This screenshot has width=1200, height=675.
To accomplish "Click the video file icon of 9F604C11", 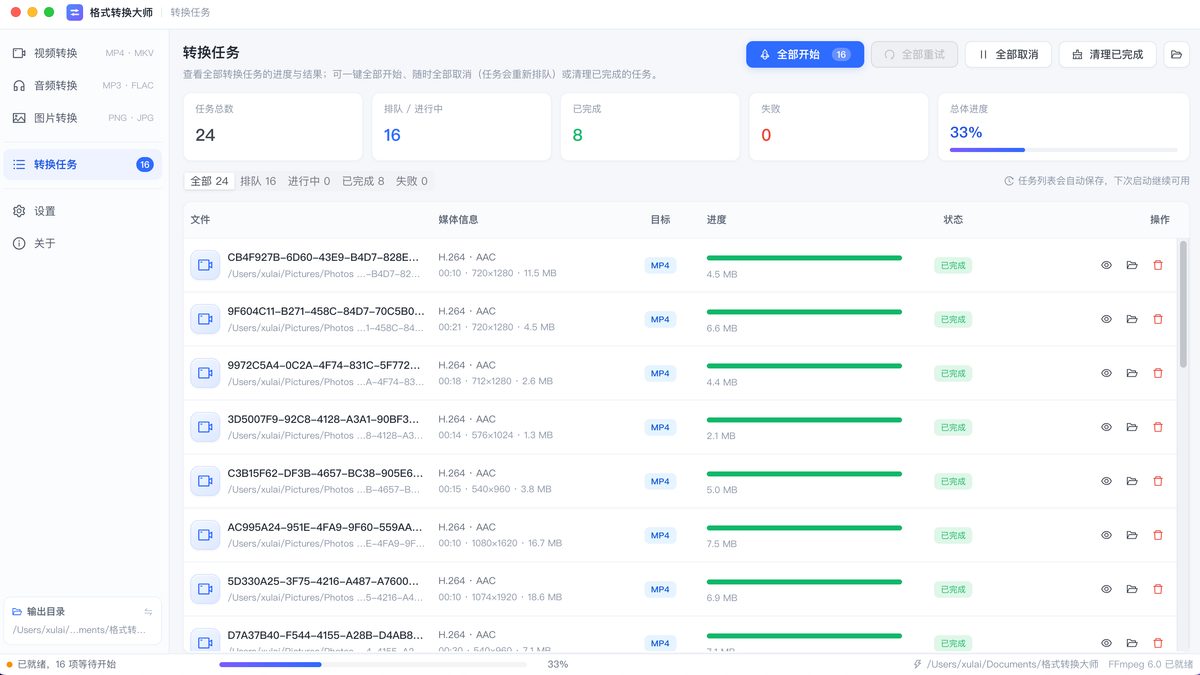I will (x=205, y=319).
